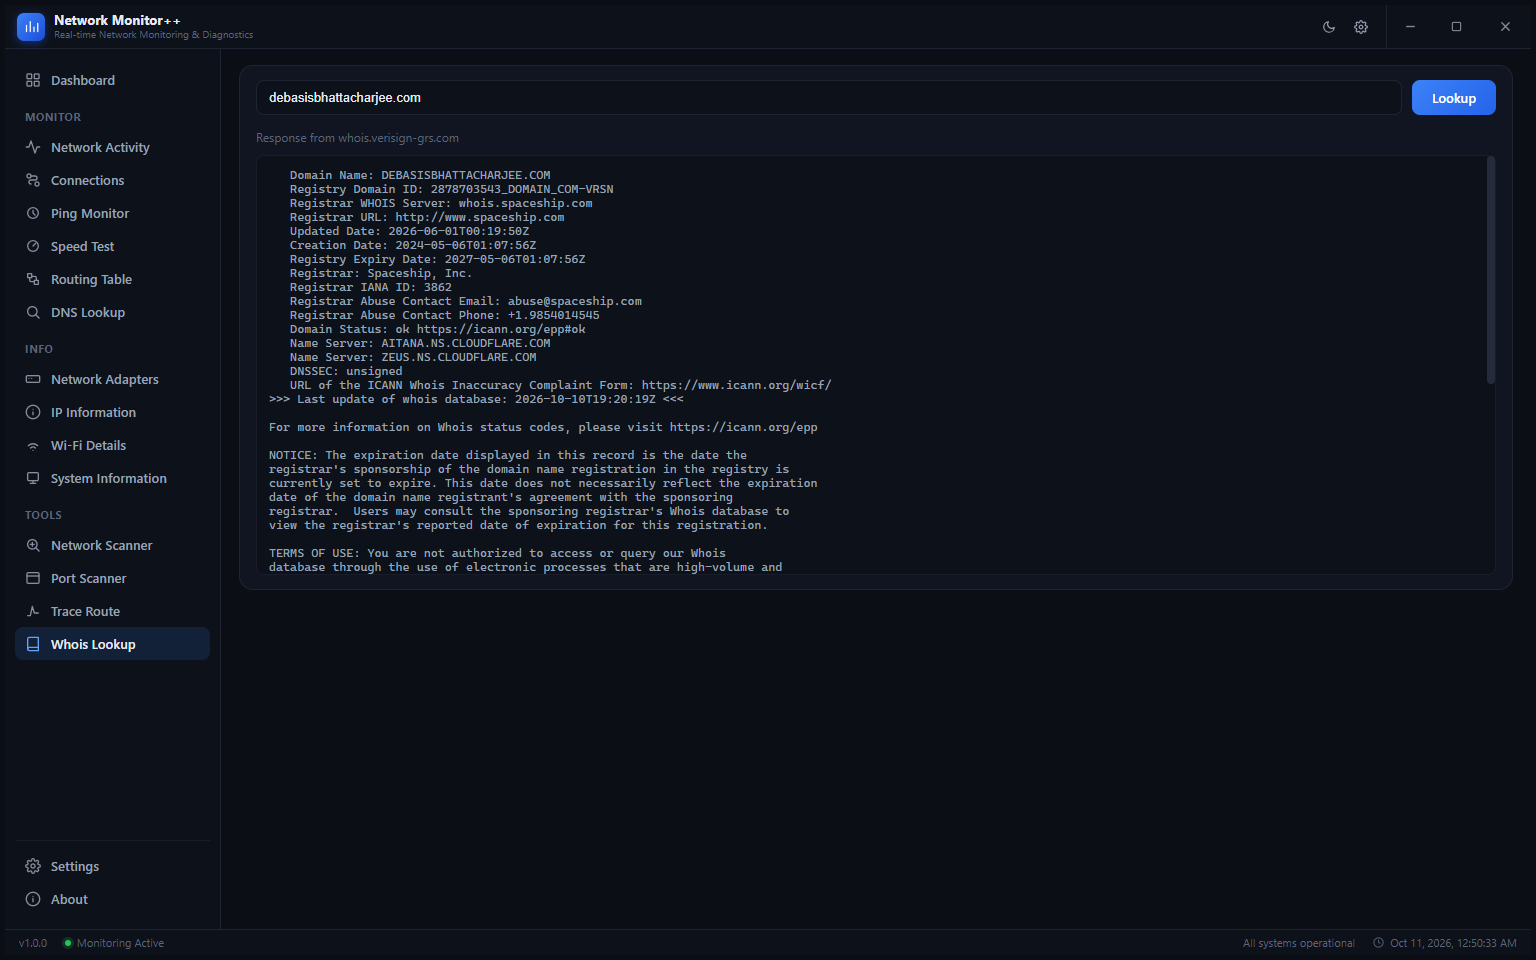
Task: Click the Response from whois.verisign-grs.com label
Action: [357, 138]
